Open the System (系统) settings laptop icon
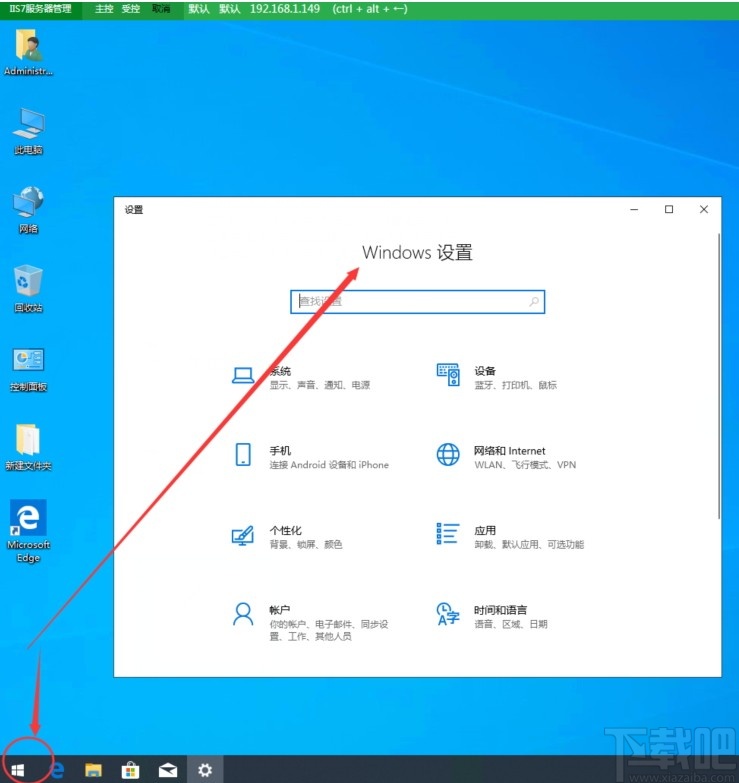The width and height of the screenshot is (739, 783). (x=243, y=376)
